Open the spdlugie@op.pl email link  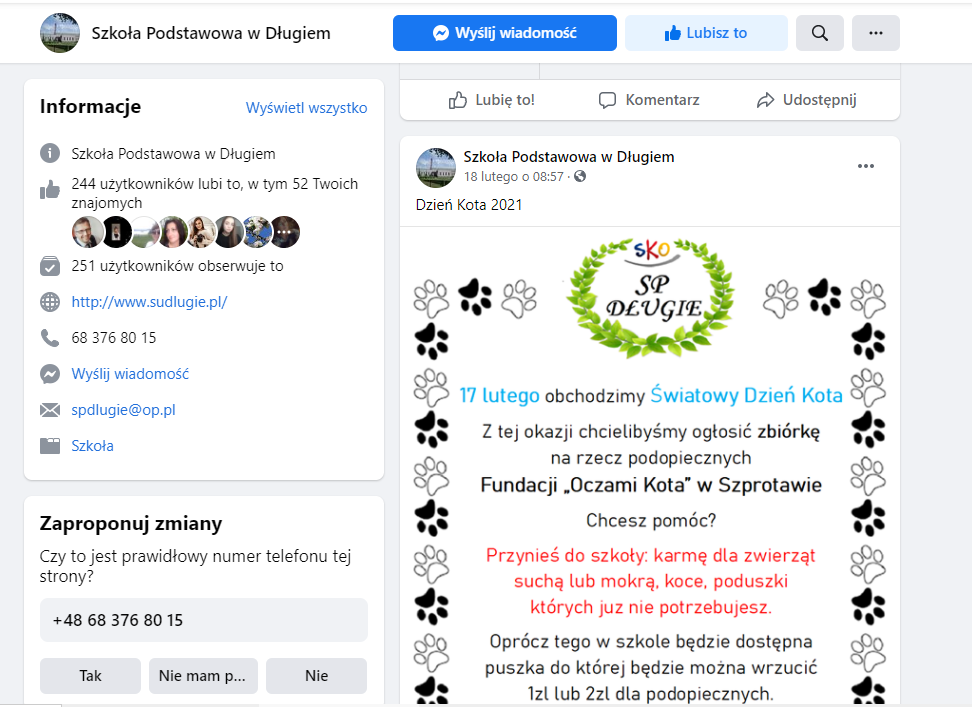pos(123,410)
